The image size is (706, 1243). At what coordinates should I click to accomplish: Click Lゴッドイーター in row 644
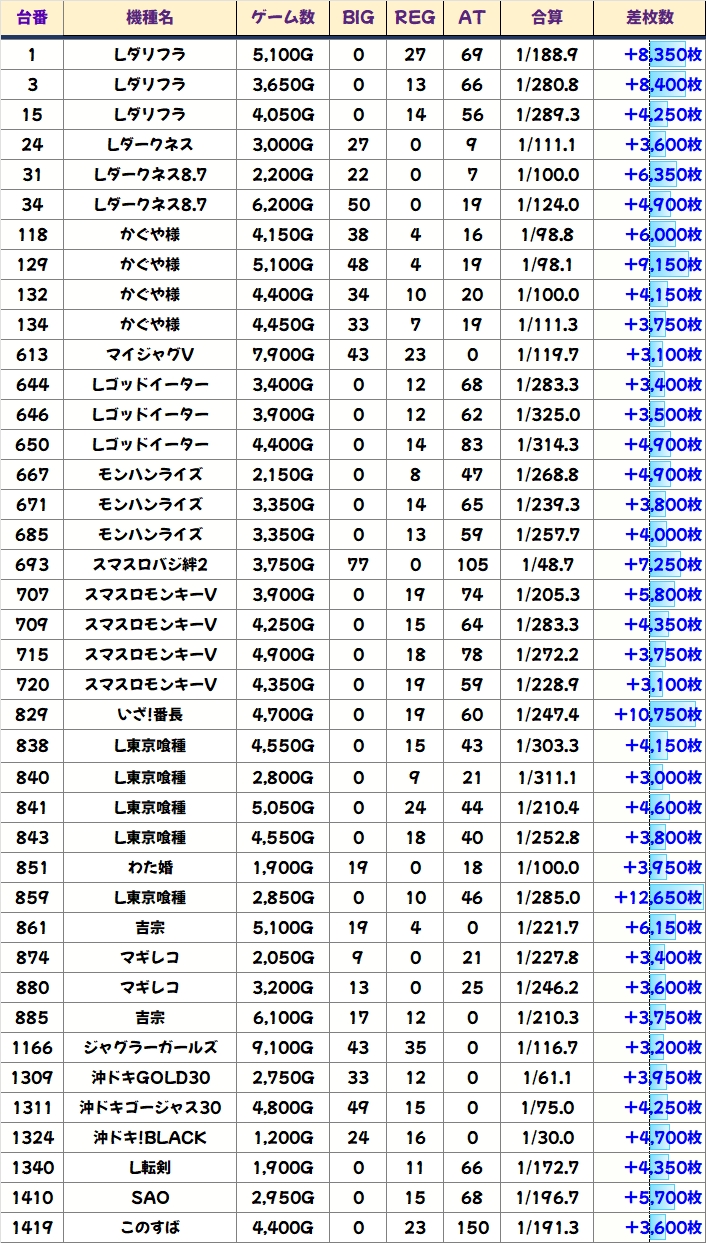[x=150, y=384]
